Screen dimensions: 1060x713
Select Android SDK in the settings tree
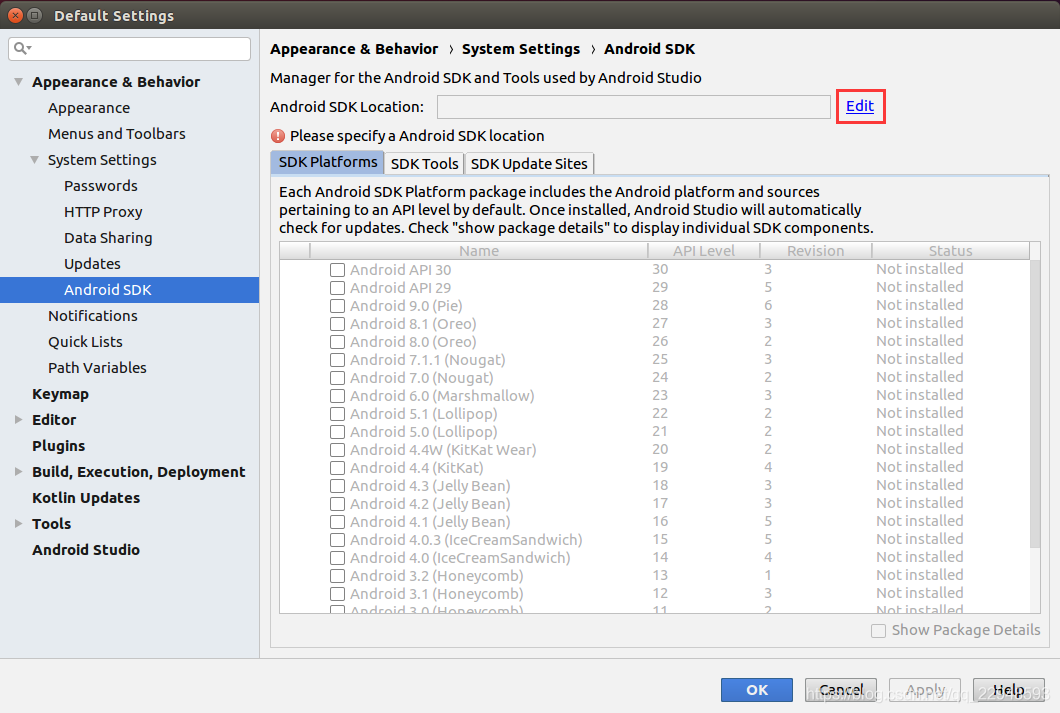click(x=129, y=290)
